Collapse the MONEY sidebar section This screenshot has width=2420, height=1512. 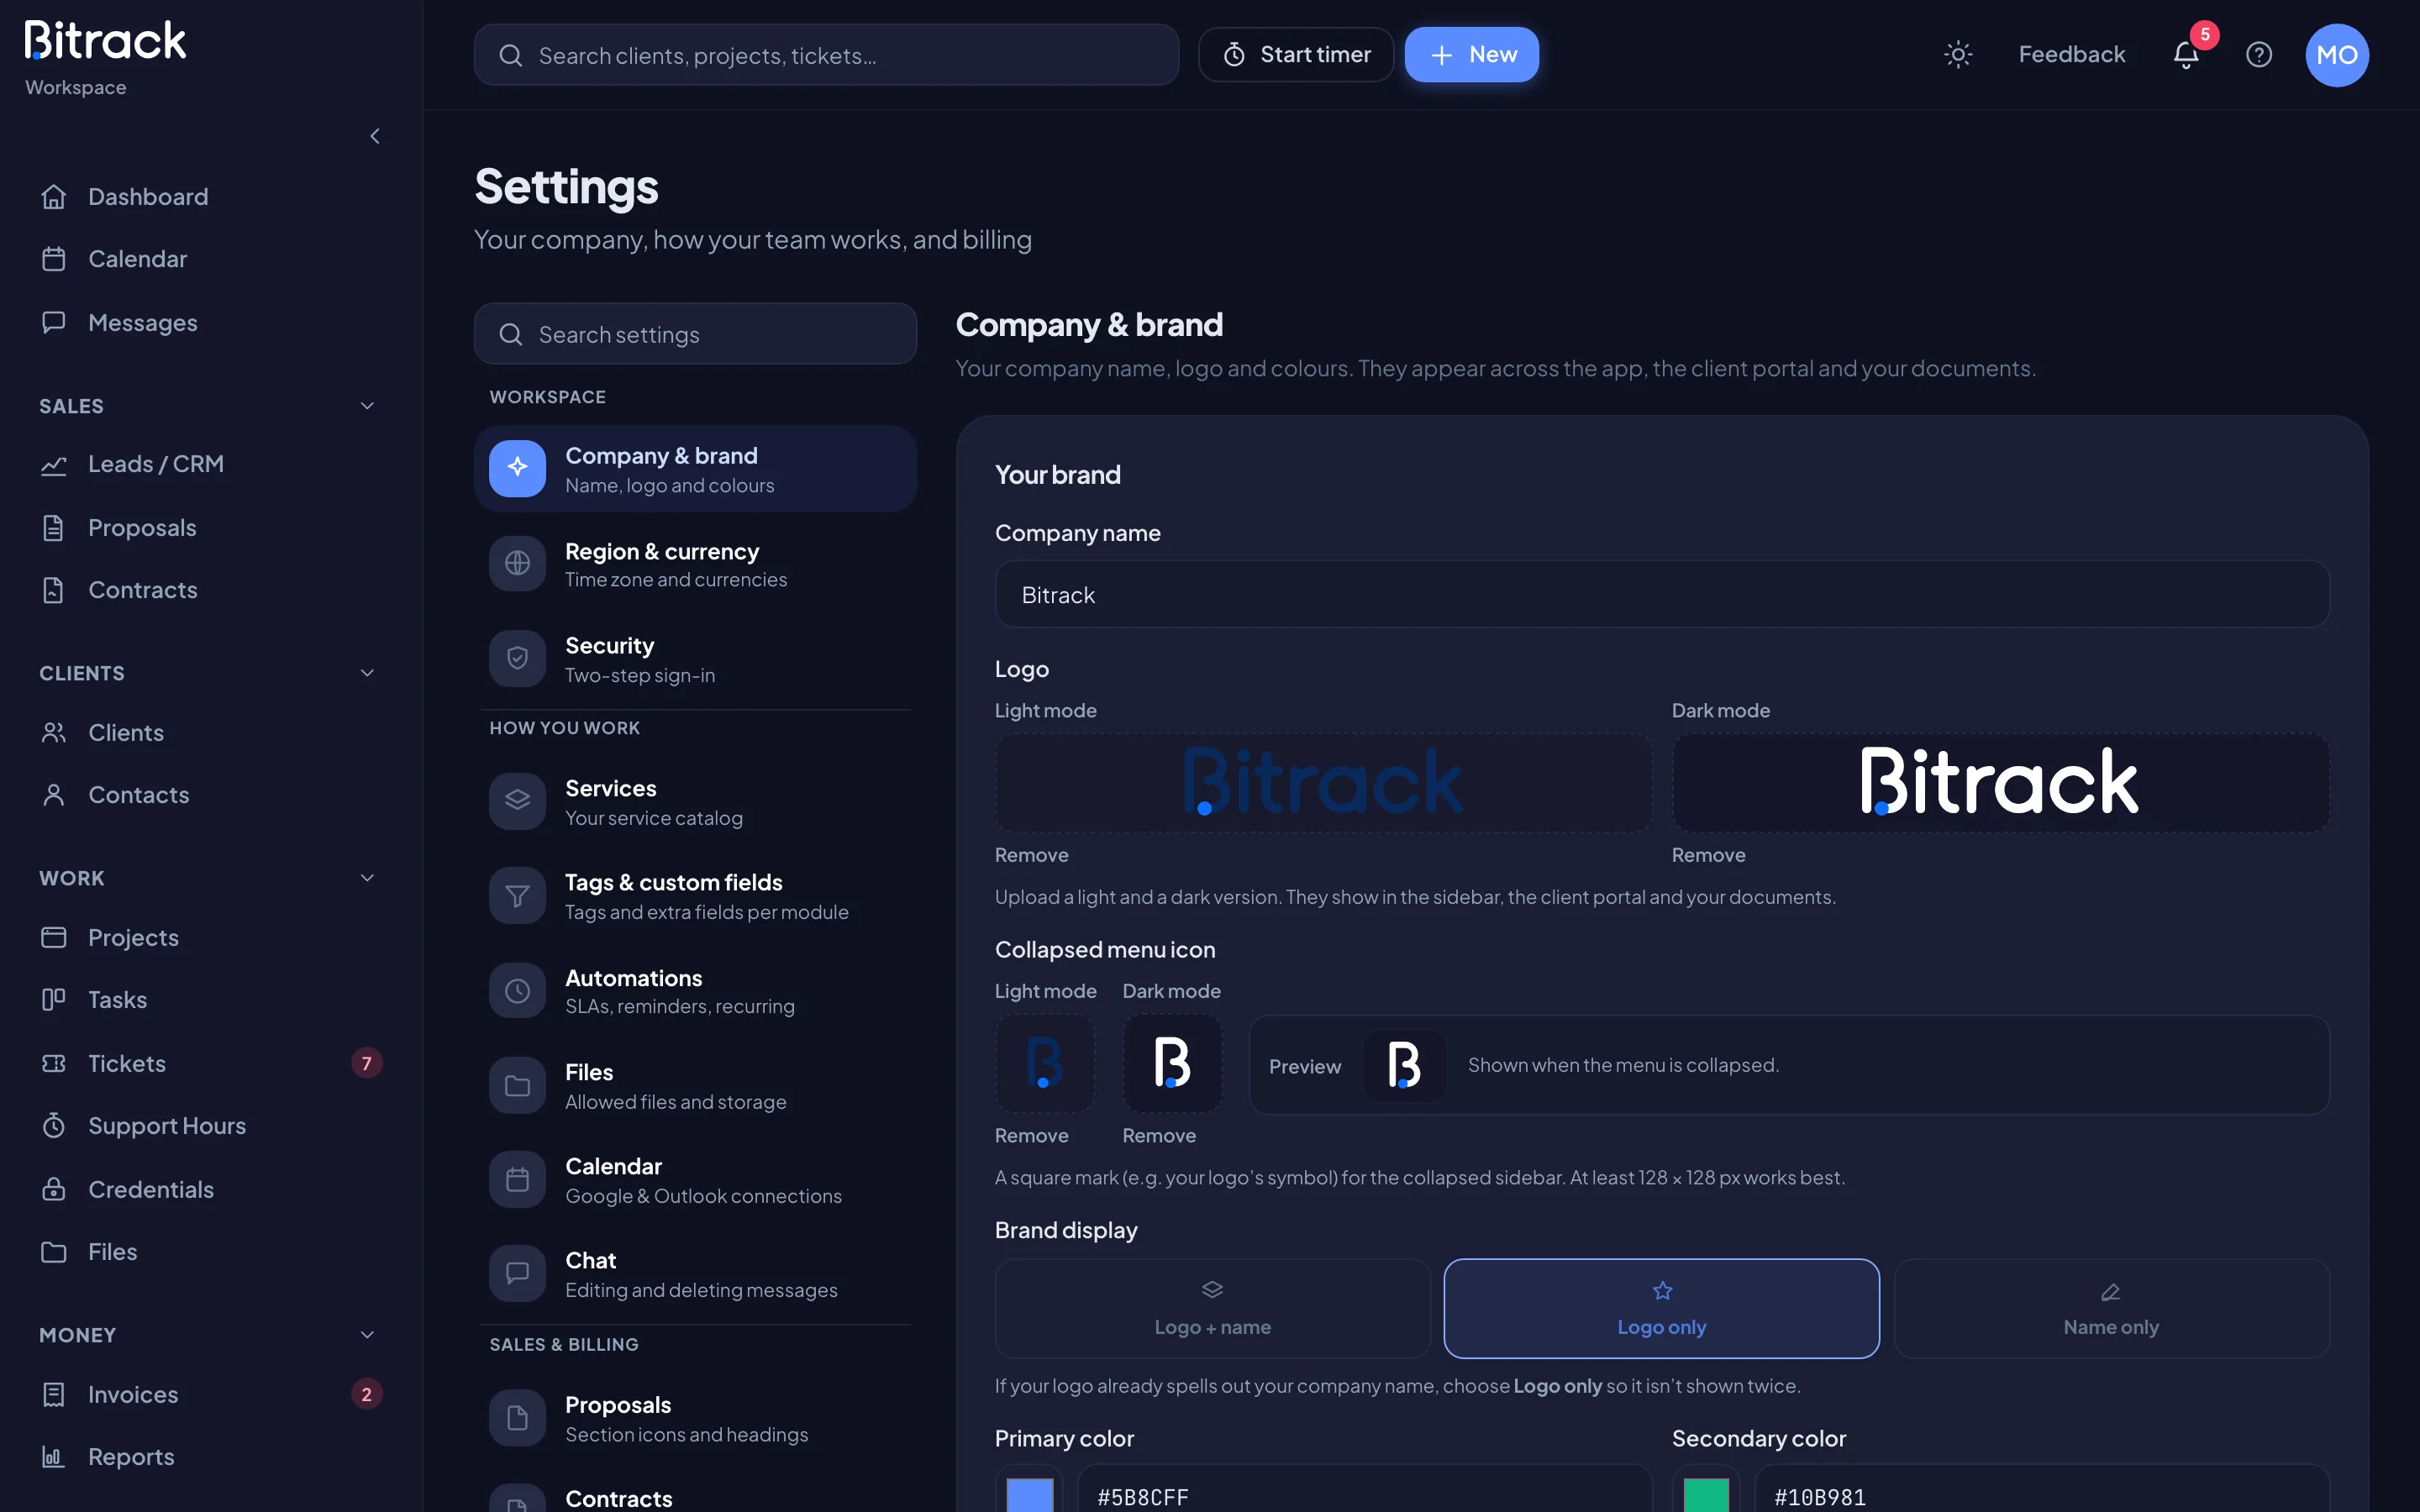[367, 1335]
